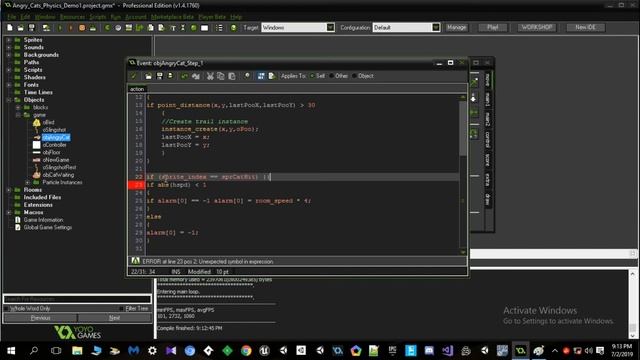Click the Create time line hourglass icon
Image resolution: width=640 pixels, height=360 pixels.
coord(183,27)
